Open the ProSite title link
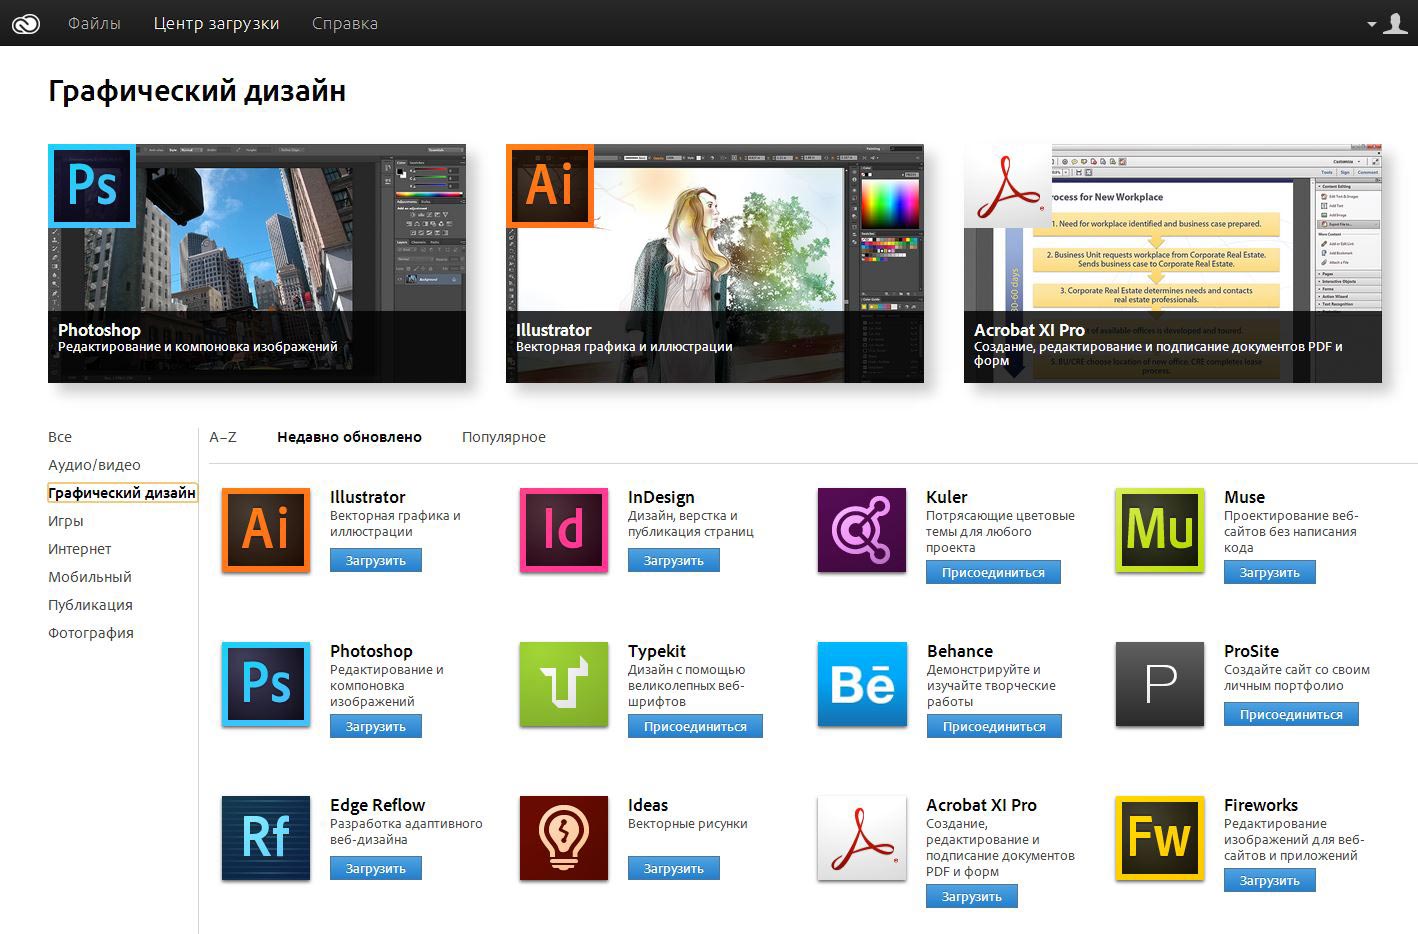The height and width of the screenshot is (934, 1418). [x=1251, y=651]
